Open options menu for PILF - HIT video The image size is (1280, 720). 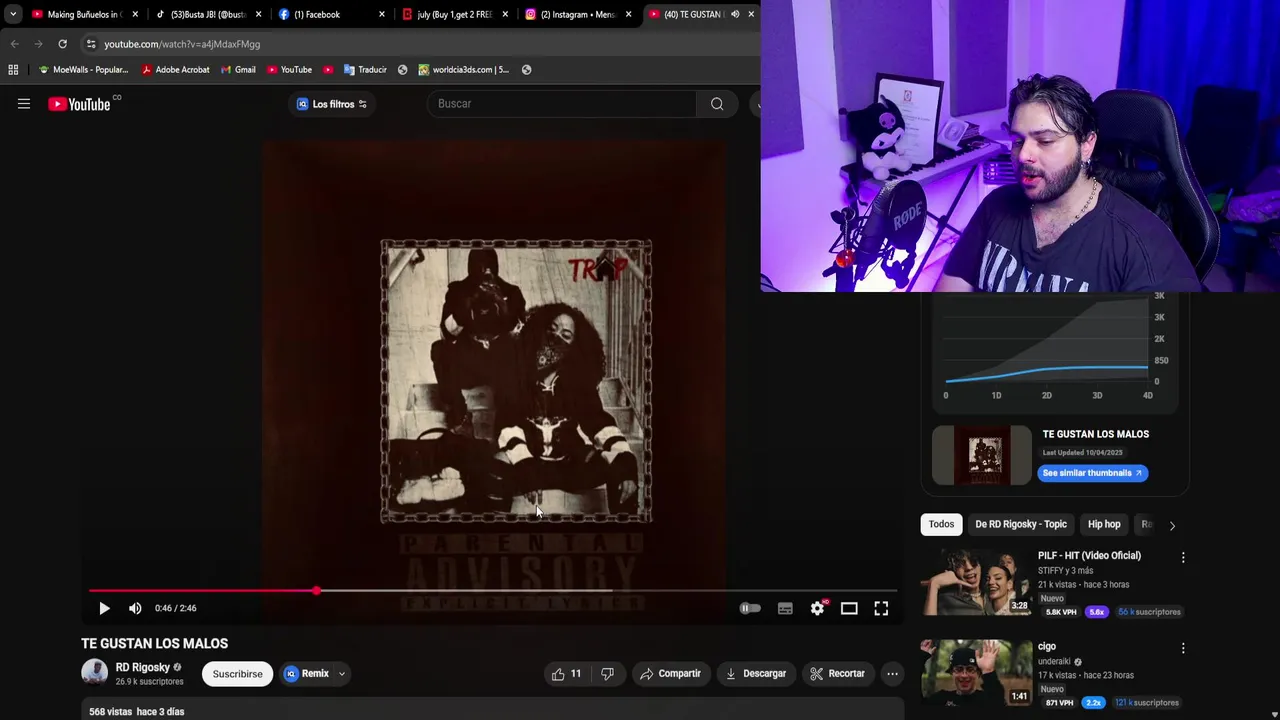click(1183, 557)
